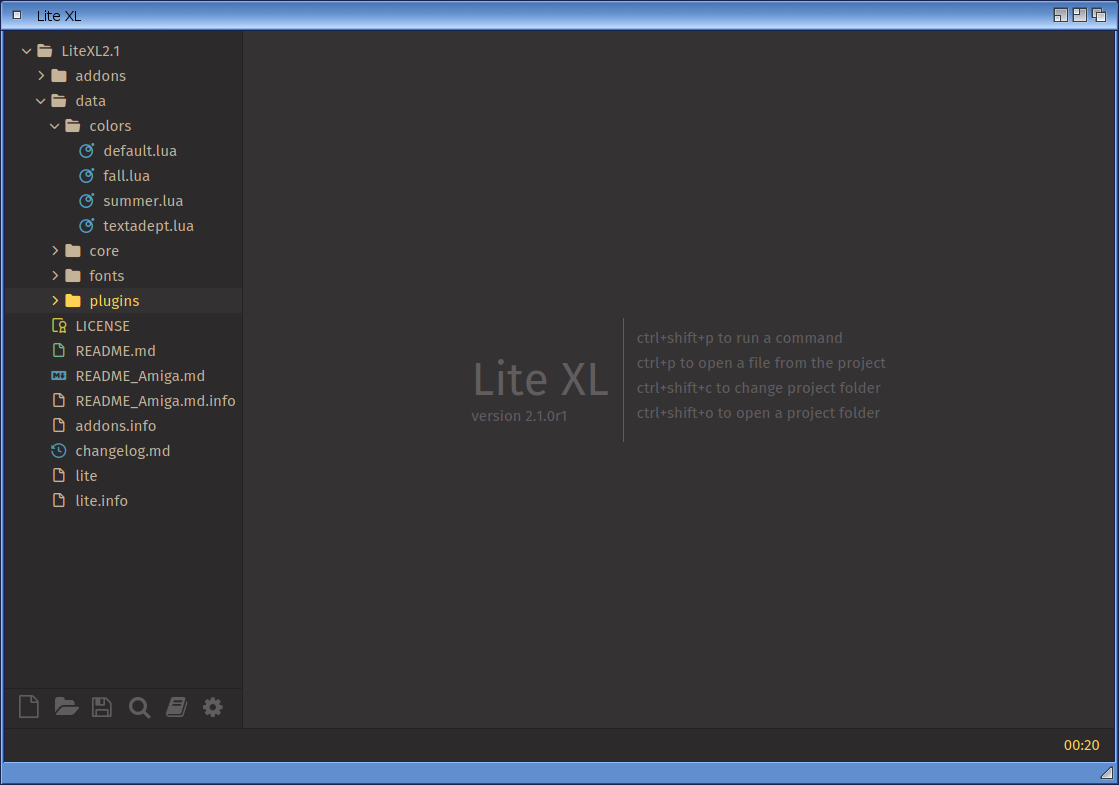Expand the core folder chevron
Image resolution: width=1119 pixels, height=785 pixels.
coord(55,250)
